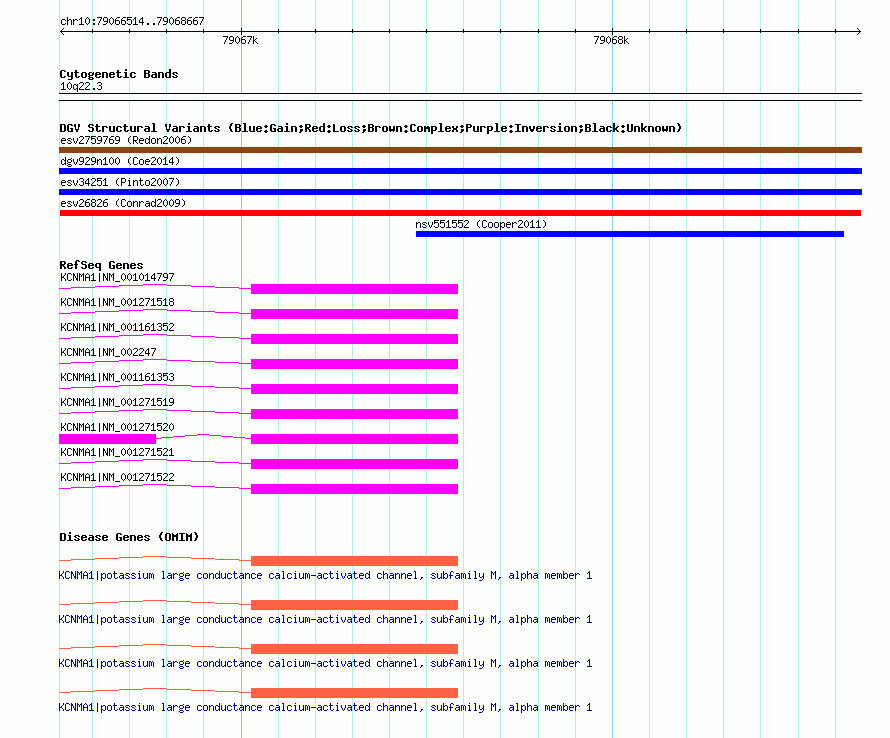Click the third orange OMIM KCNMA1 exon bar
Screen dimensions: 890x738
[x=354, y=649]
